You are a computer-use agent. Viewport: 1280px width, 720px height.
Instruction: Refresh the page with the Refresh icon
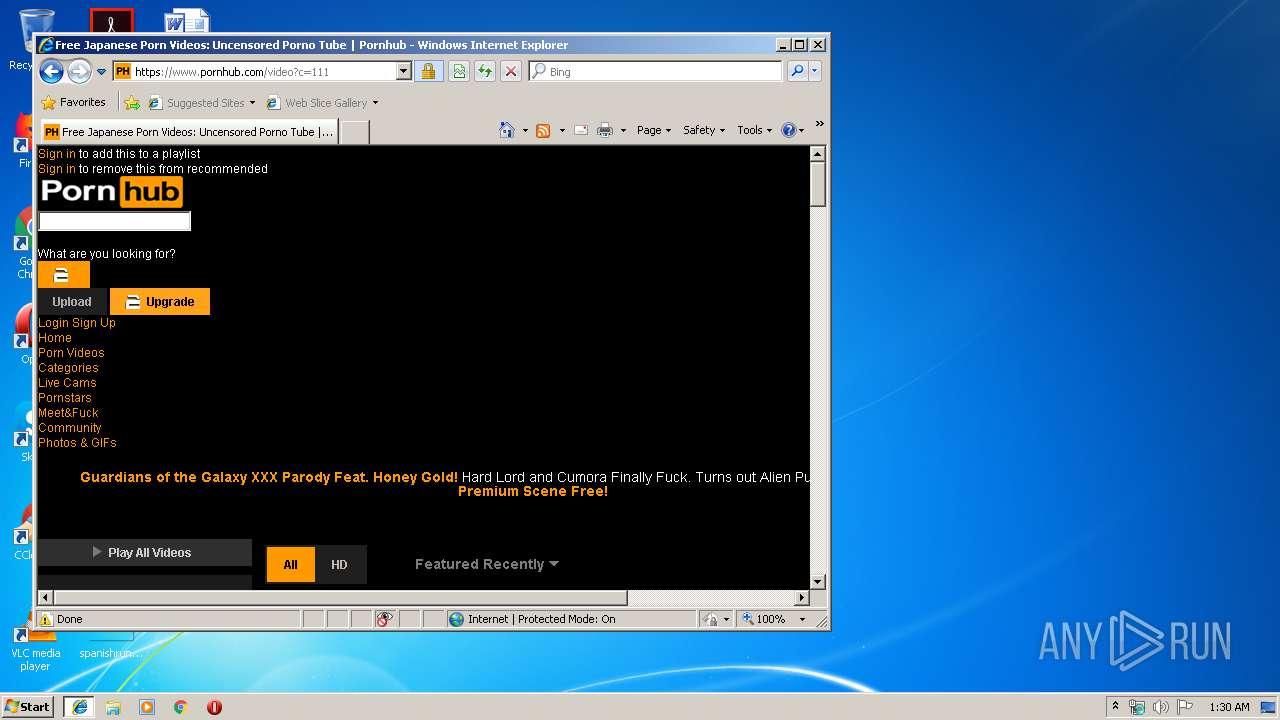tap(485, 71)
